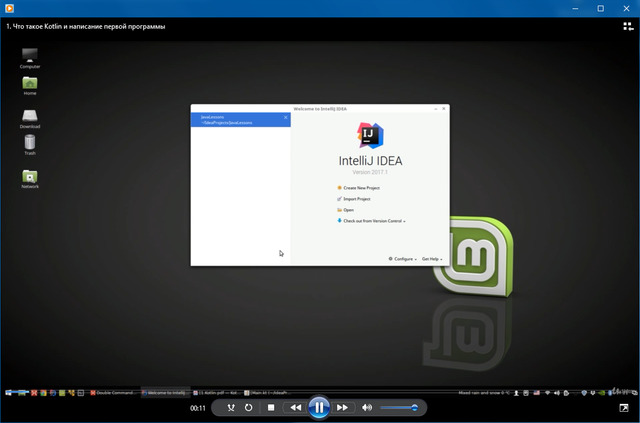Image resolution: width=640 pixels, height=423 pixels.
Task: Toggle repeat mode in the player
Action: click(249, 408)
